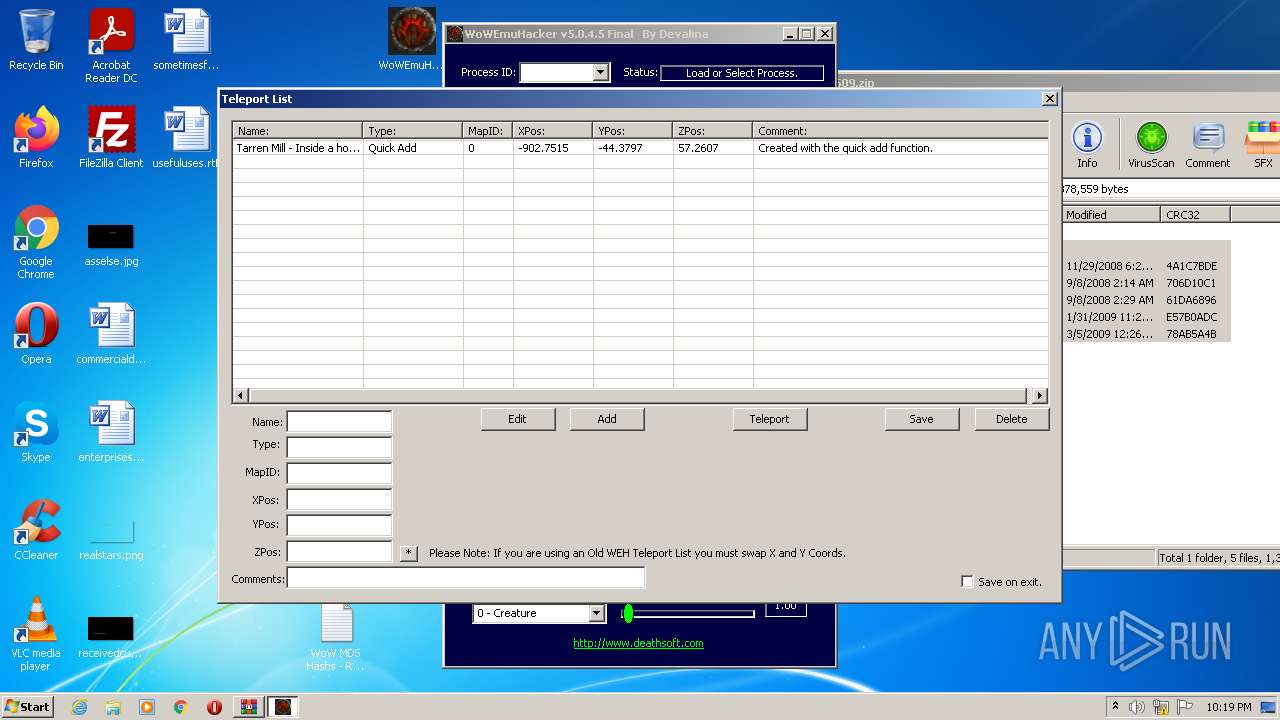Click the YPos input field
Viewport: 1280px width, 720px height.
[x=339, y=525]
